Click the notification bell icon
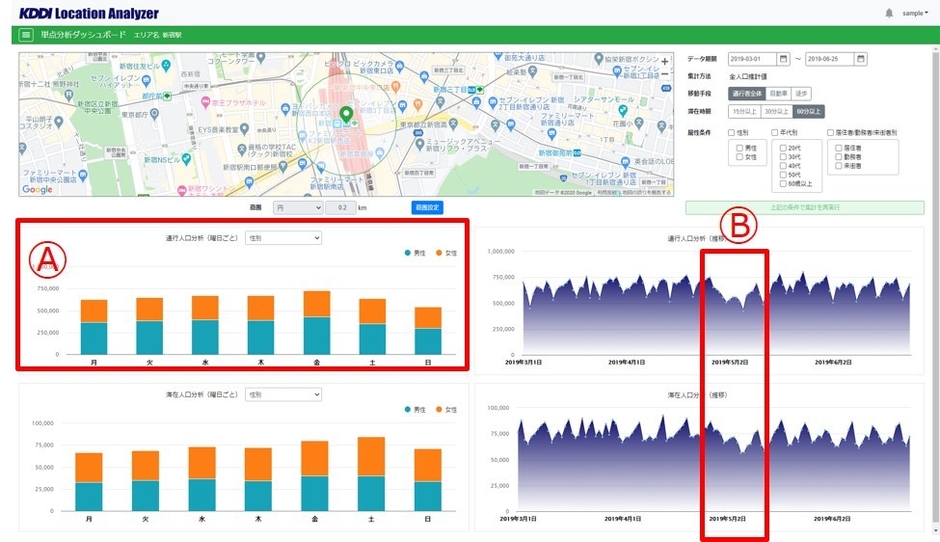Image resolution: width=940 pixels, height=542 pixels. point(889,13)
